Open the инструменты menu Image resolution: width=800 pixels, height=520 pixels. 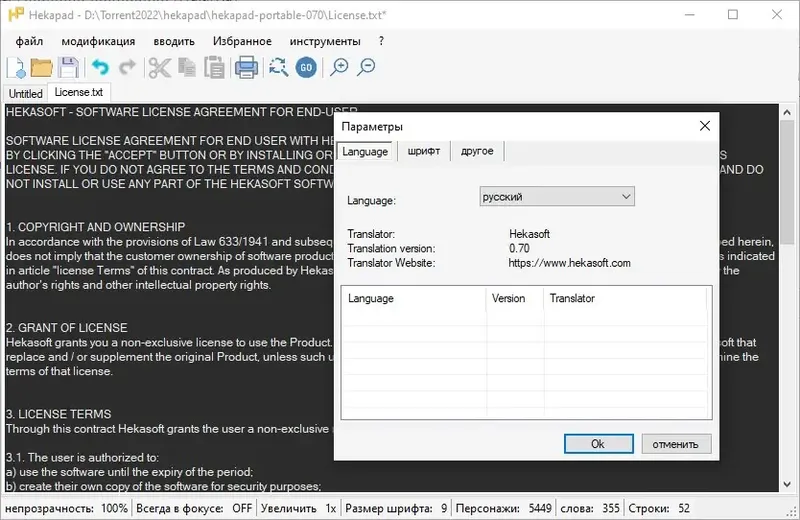(x=325, y=41)
